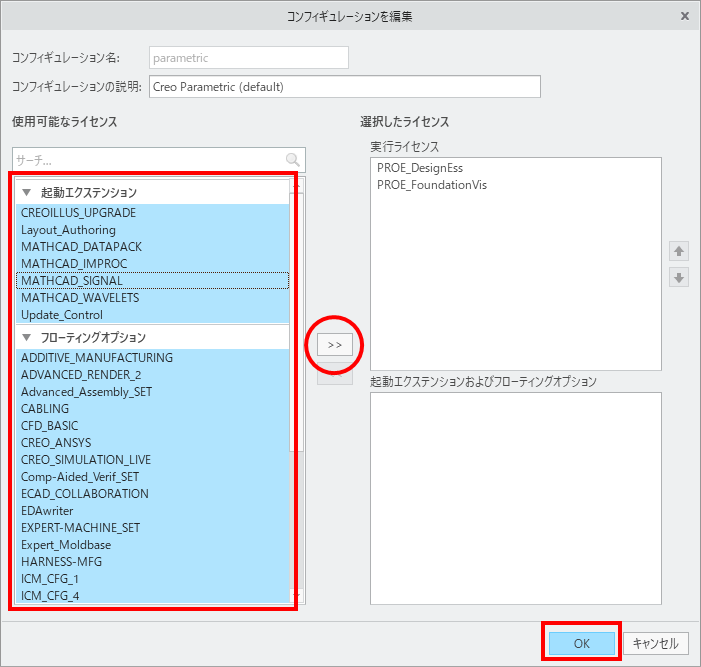Image resolution: width=701 pixels, height=667 pixels.
Task: Select Update_Control extension item
Action: coord(62,315)
